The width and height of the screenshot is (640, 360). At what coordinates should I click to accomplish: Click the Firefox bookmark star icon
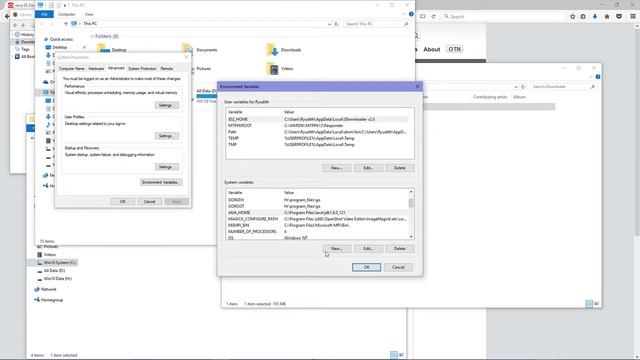(572, 16)
